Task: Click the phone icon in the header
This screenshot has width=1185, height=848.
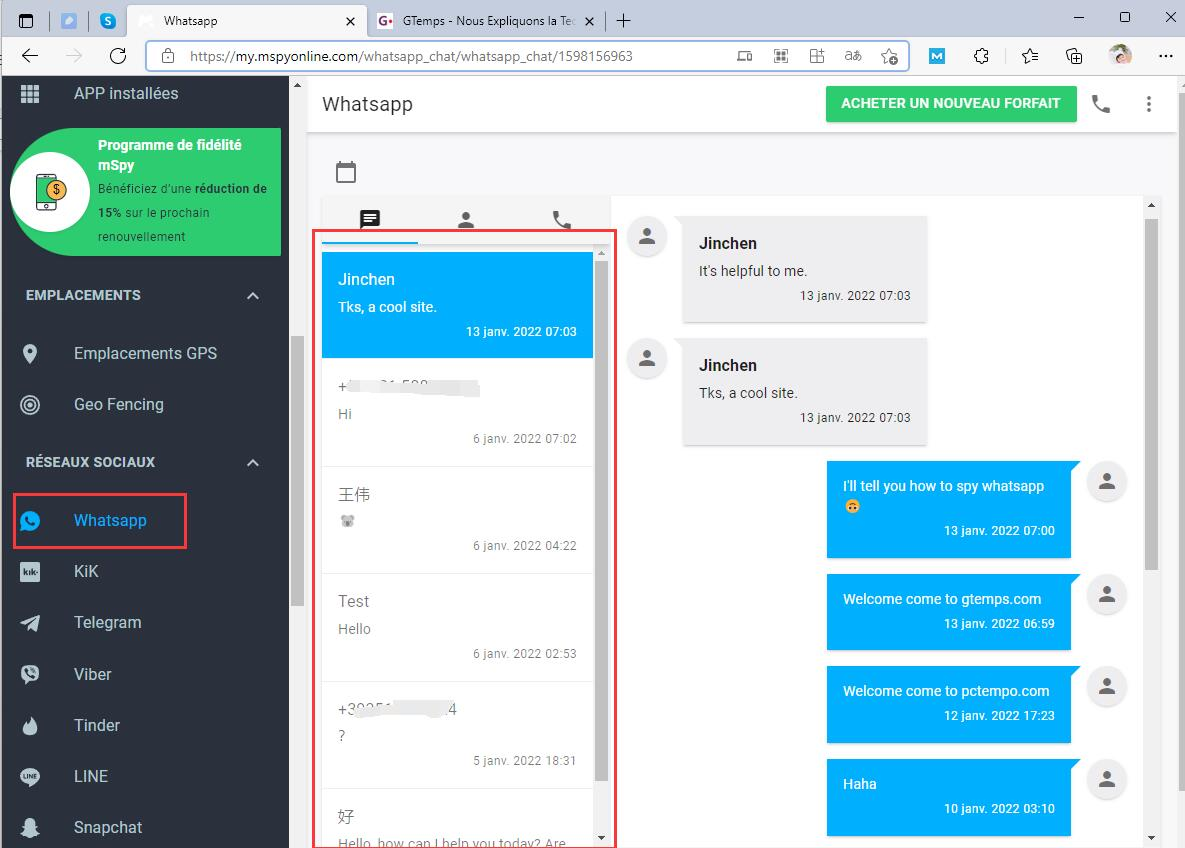Action: (1100, 104)
